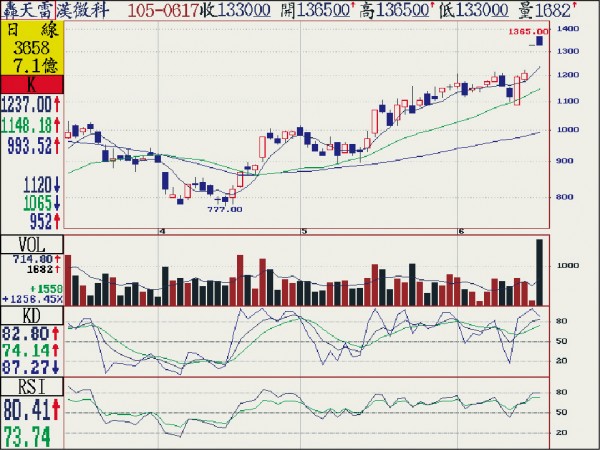Click the opening price 開136500
This screenshot has height=450, width=600.
[316, 11]
